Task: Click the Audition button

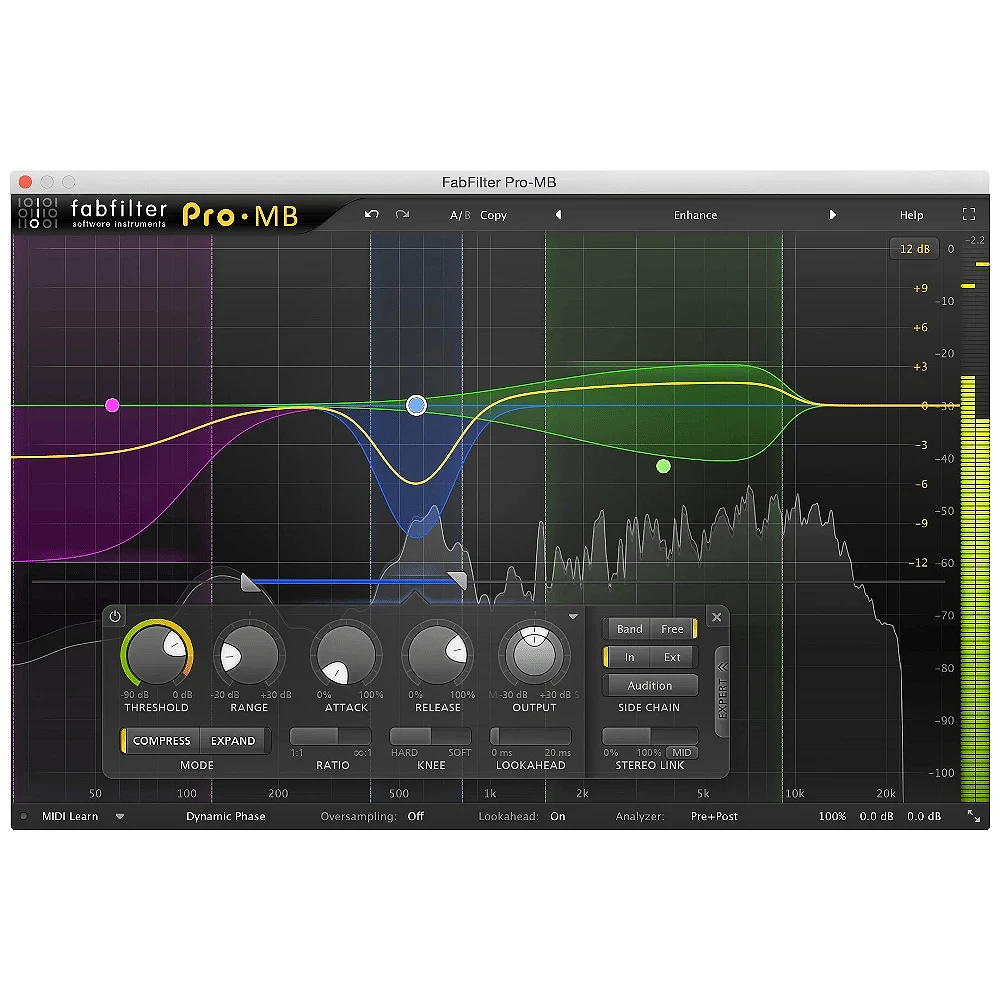Action: pyautogui.click(x=650, y=686)
